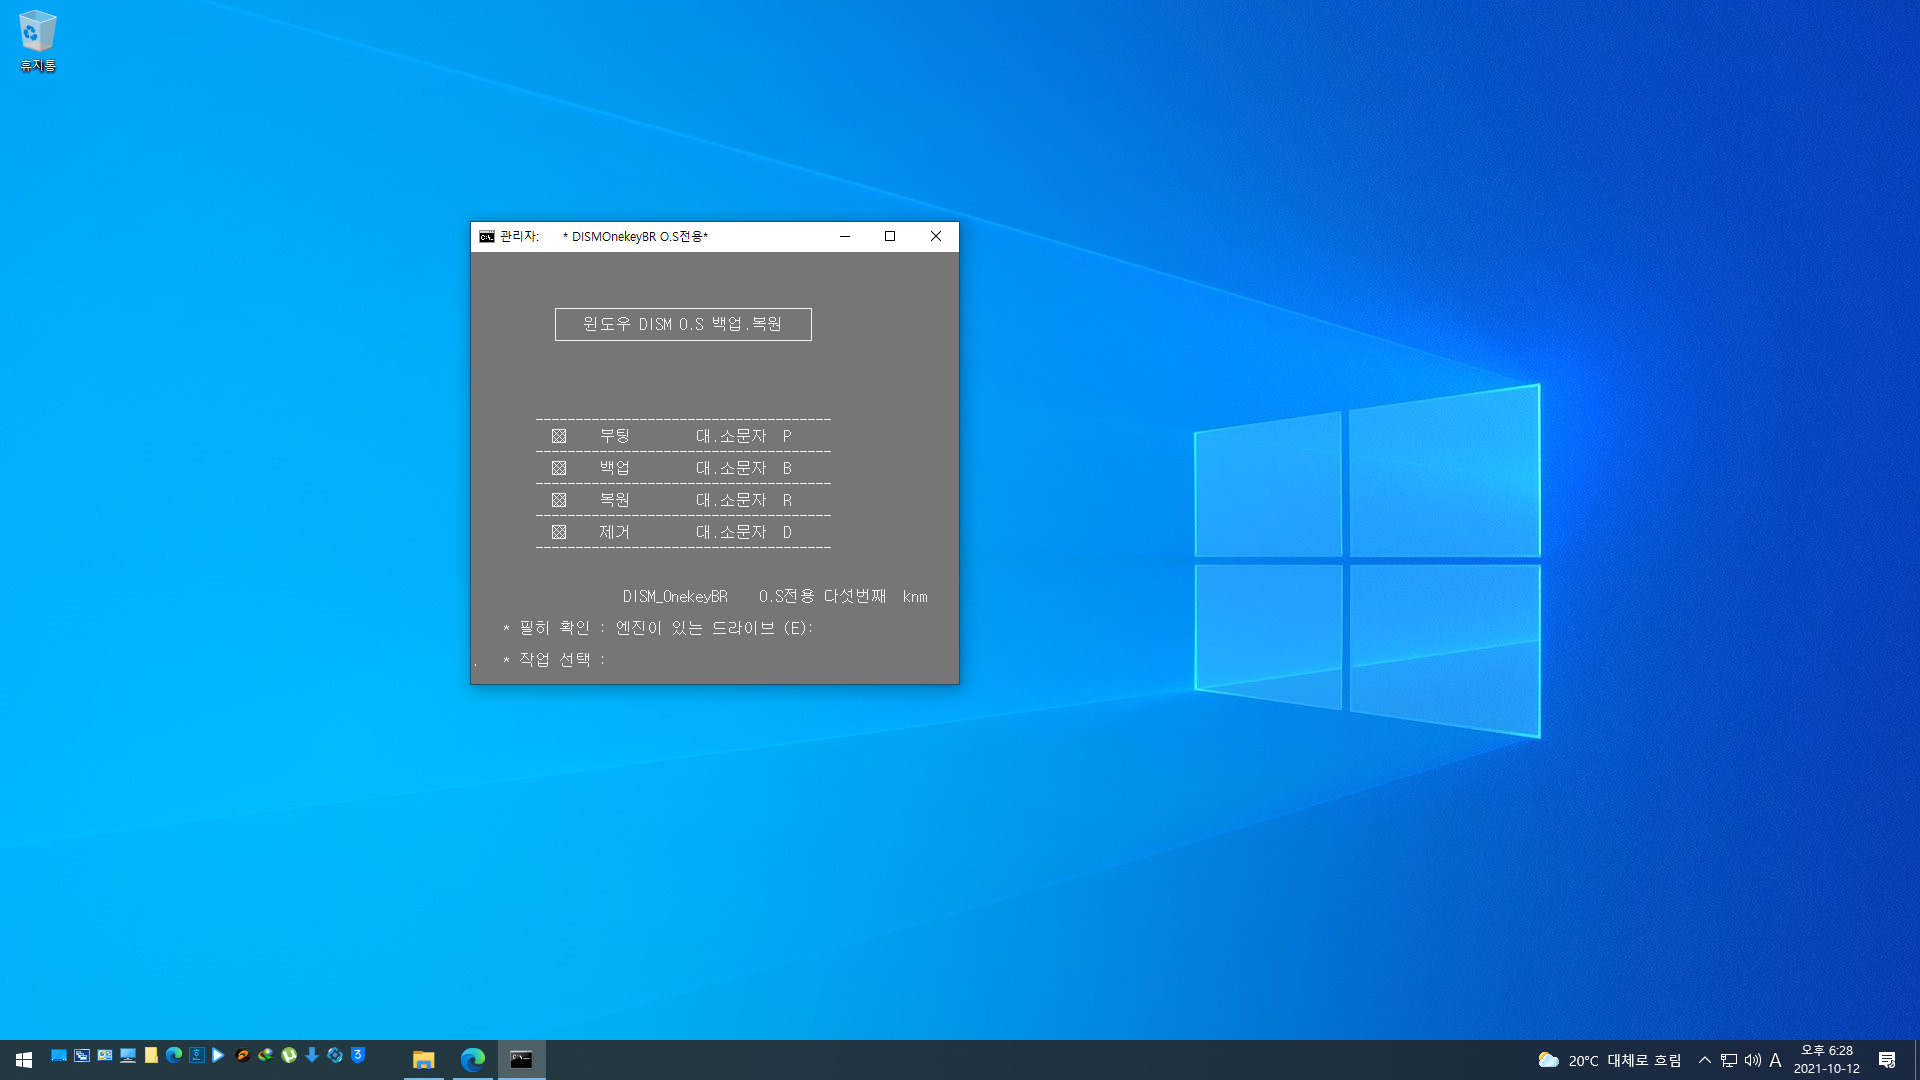Click the 대.소문자 D key hint
The height and width of the screenshot is (1080, 1920).
(x=744, y=532)
